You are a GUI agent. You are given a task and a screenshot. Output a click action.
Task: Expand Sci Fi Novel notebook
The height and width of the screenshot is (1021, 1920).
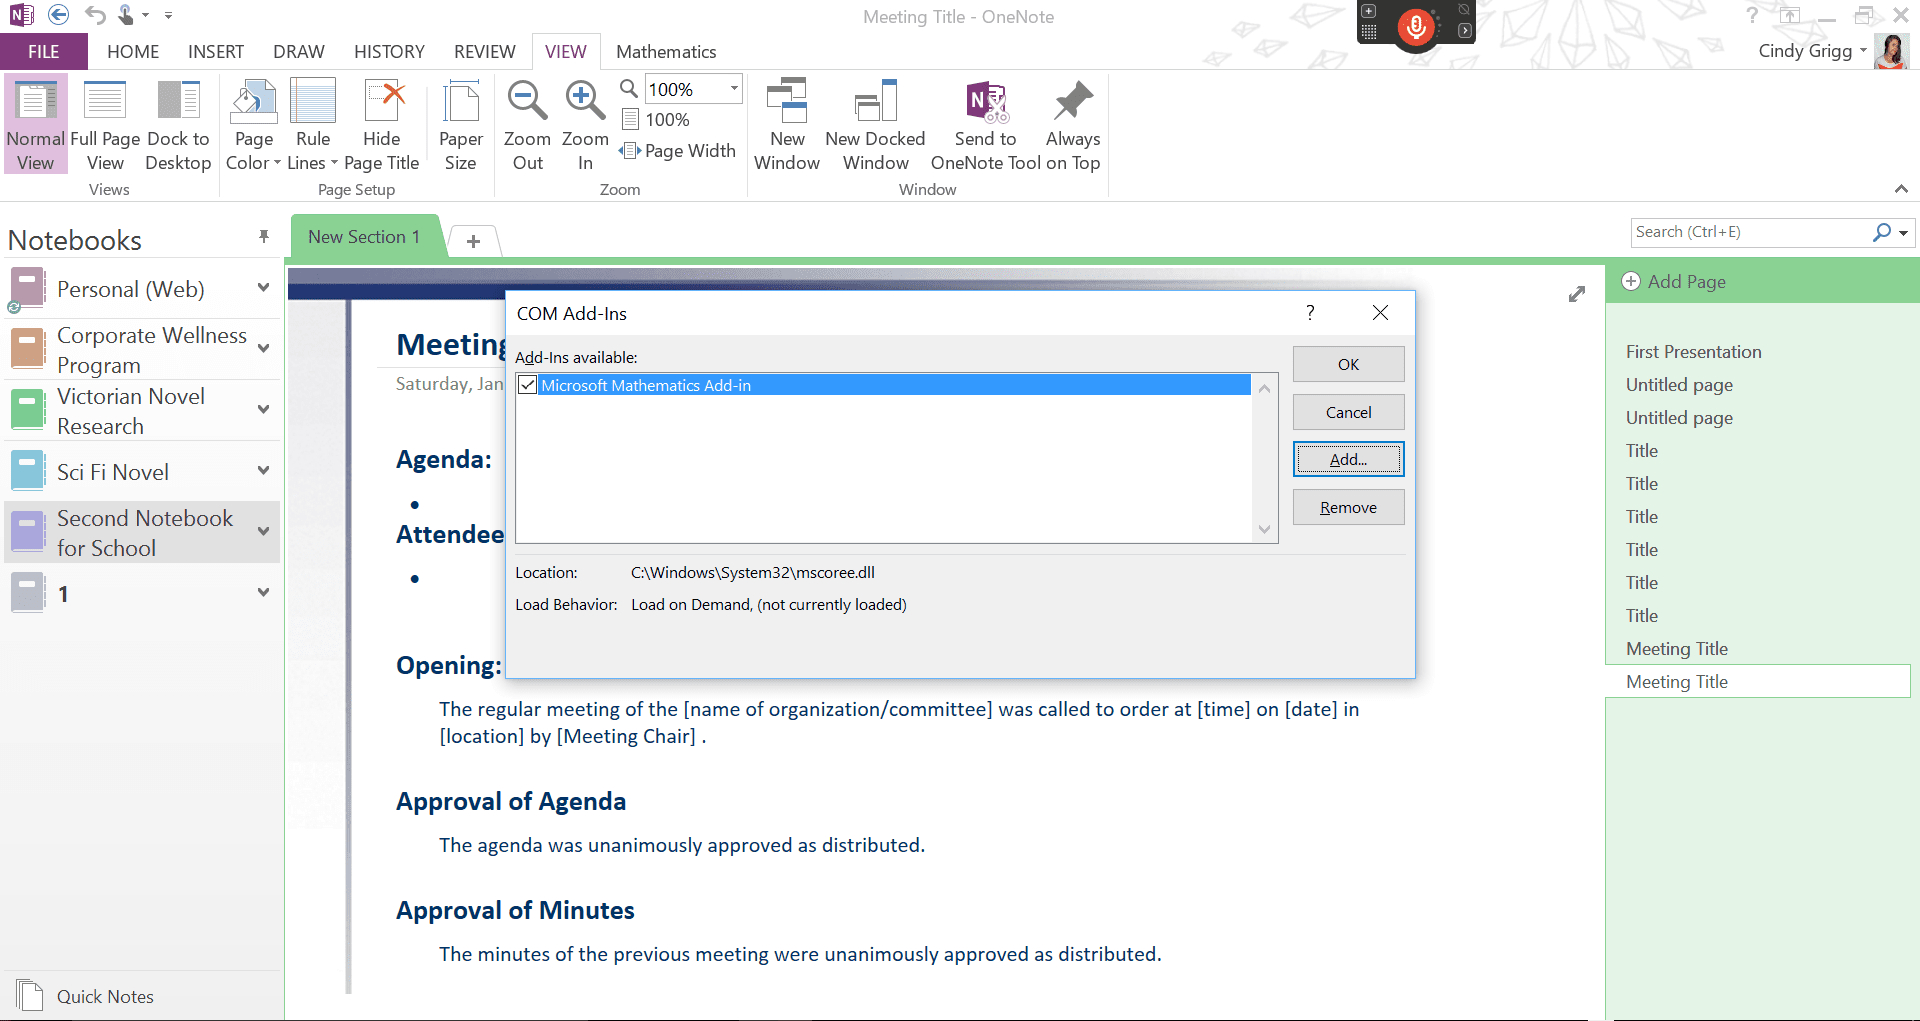click(263, 471)
